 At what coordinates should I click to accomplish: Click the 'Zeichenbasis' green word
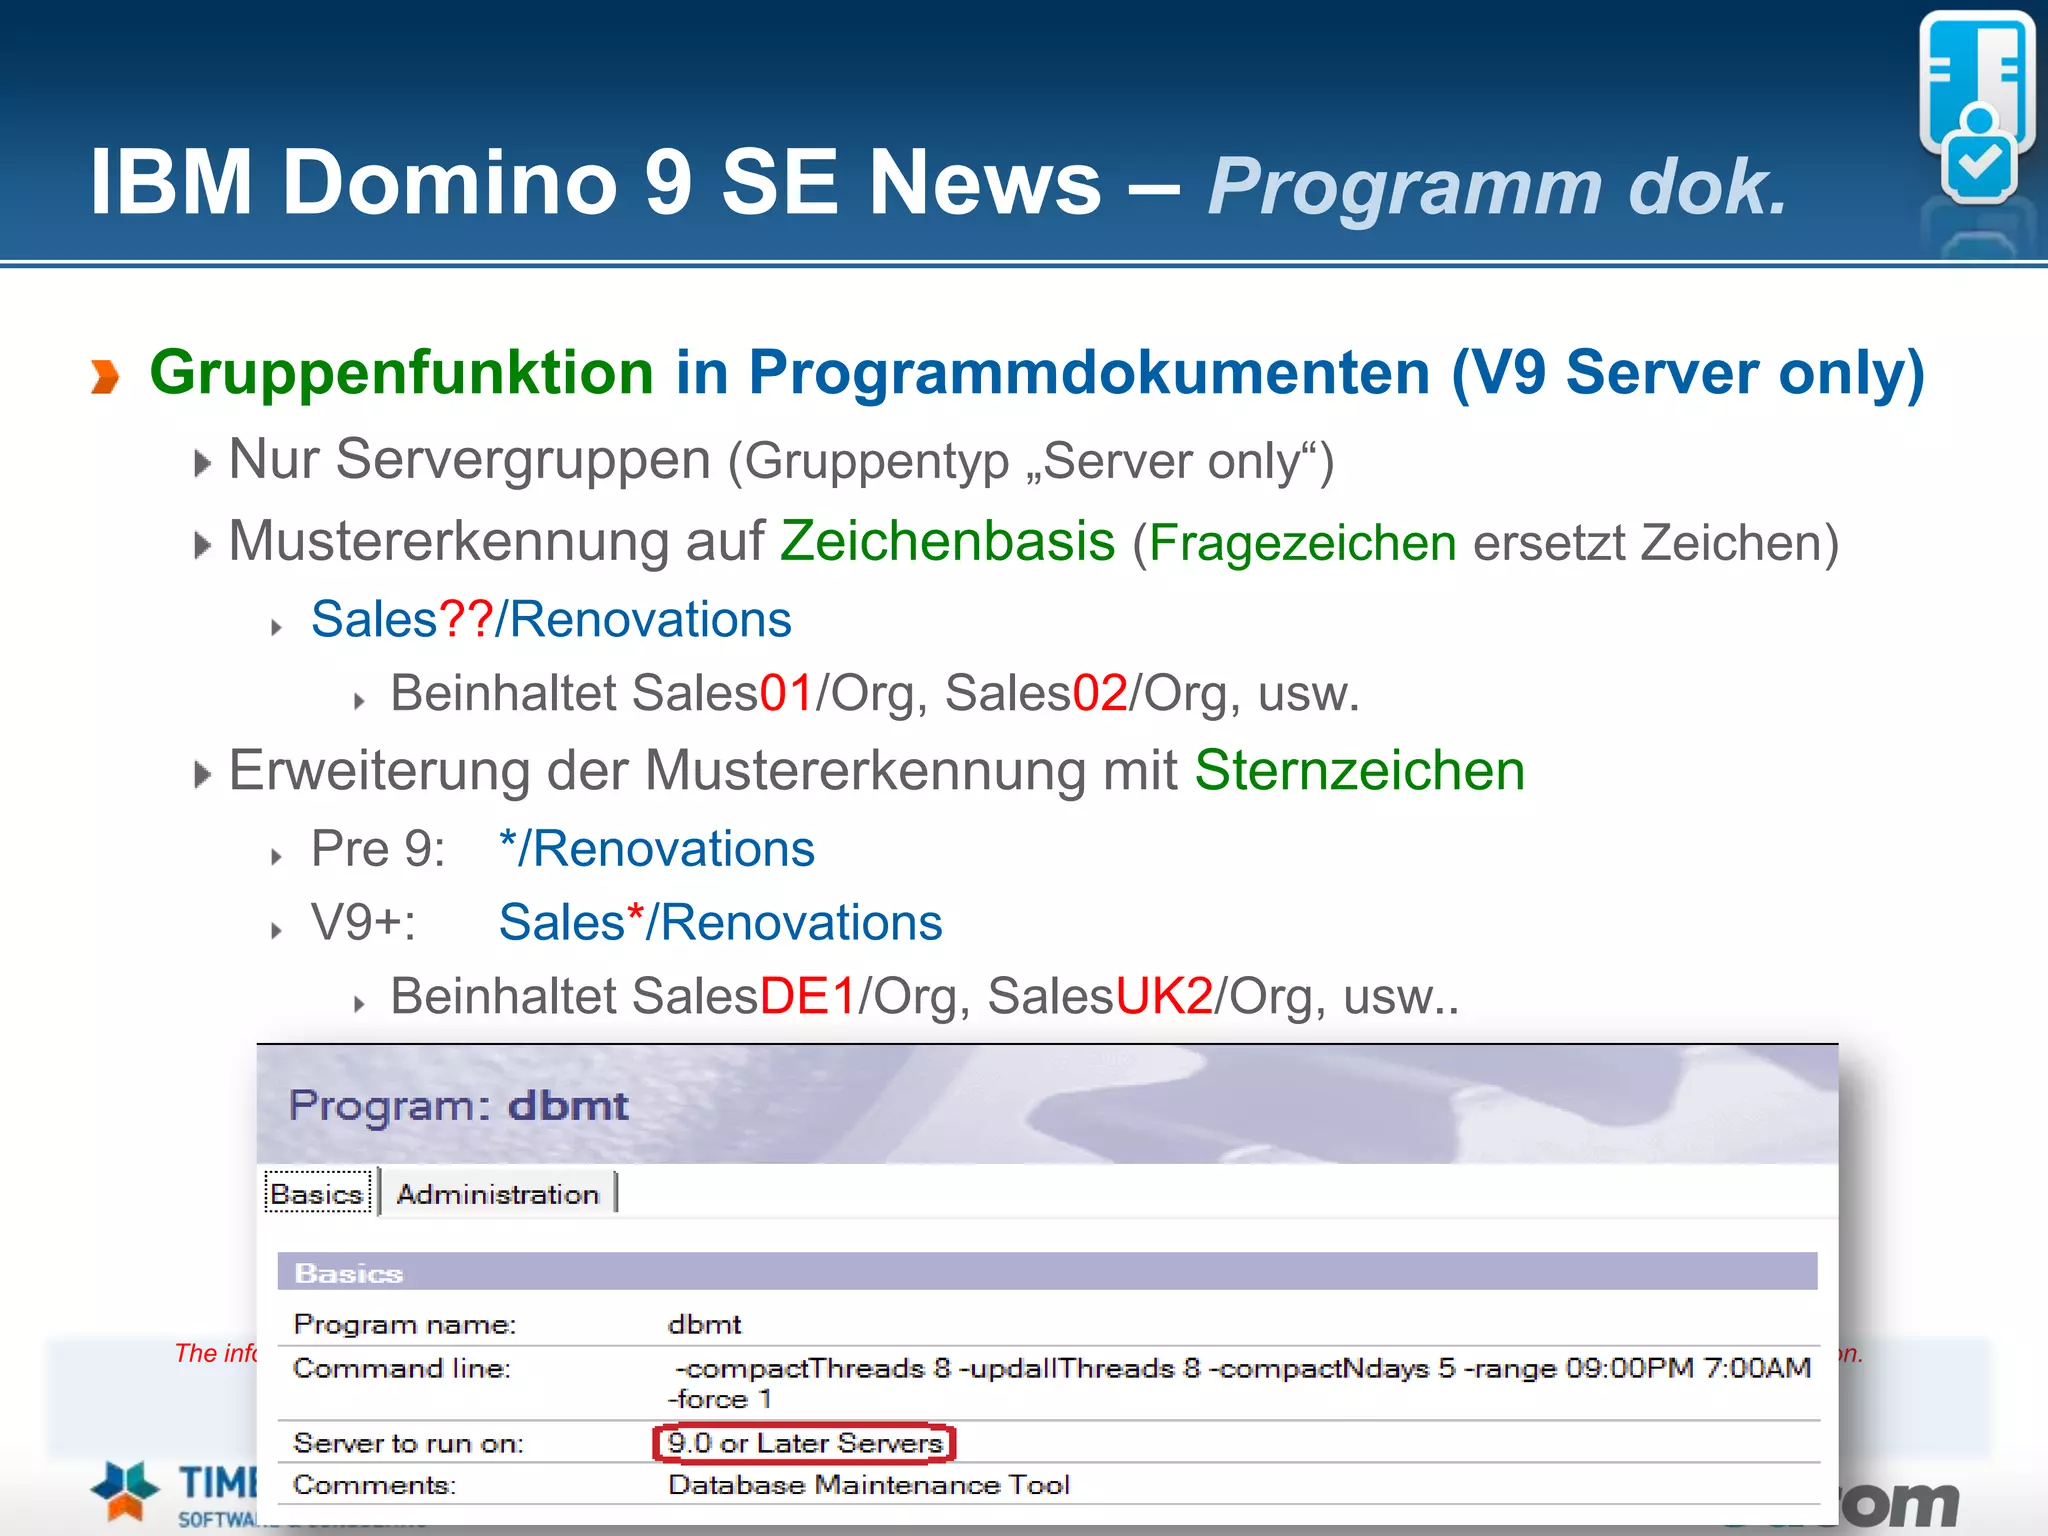click(x=947, y=542)
